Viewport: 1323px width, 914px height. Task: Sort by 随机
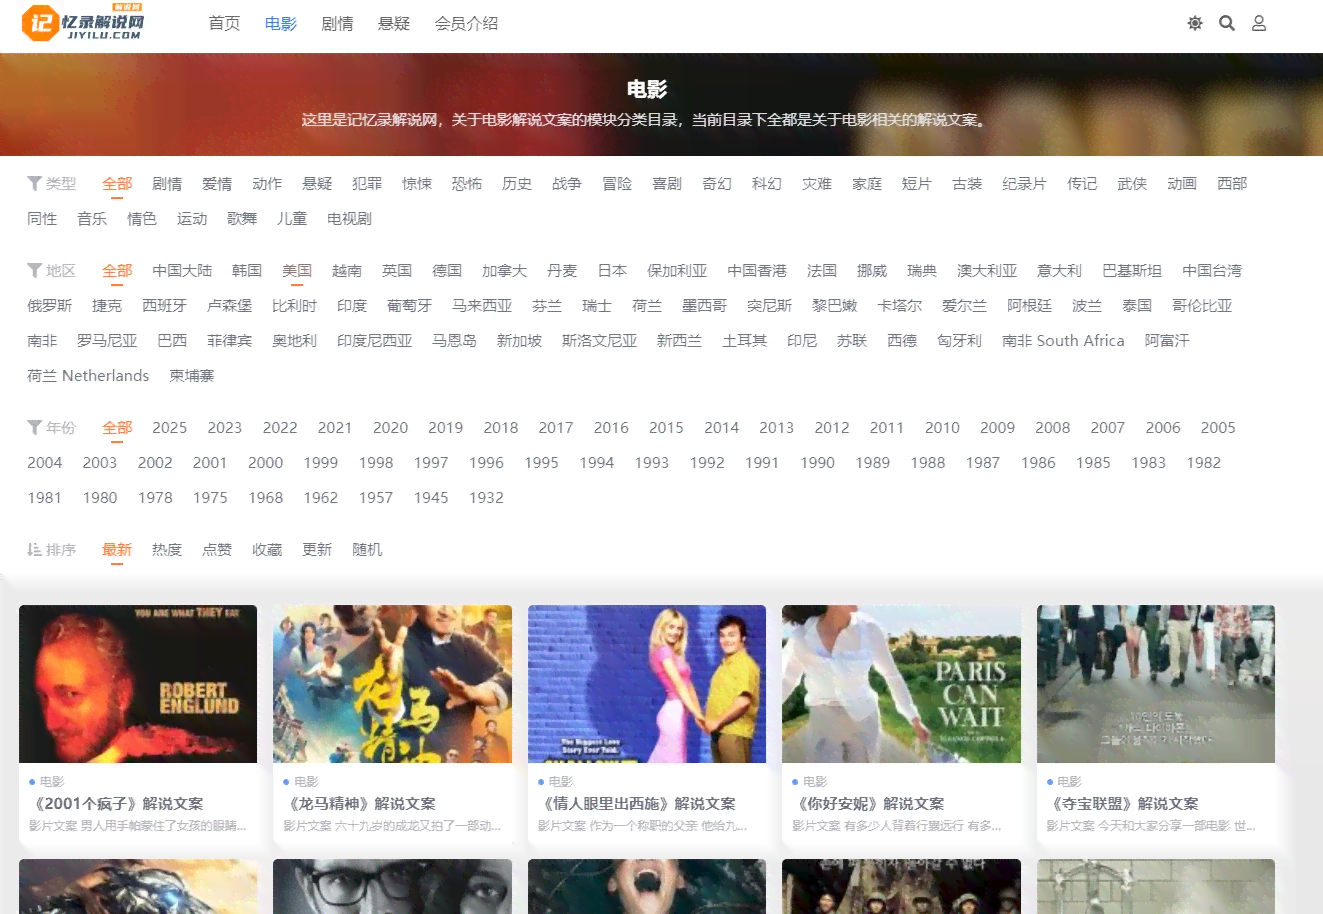tap(367, 550)
